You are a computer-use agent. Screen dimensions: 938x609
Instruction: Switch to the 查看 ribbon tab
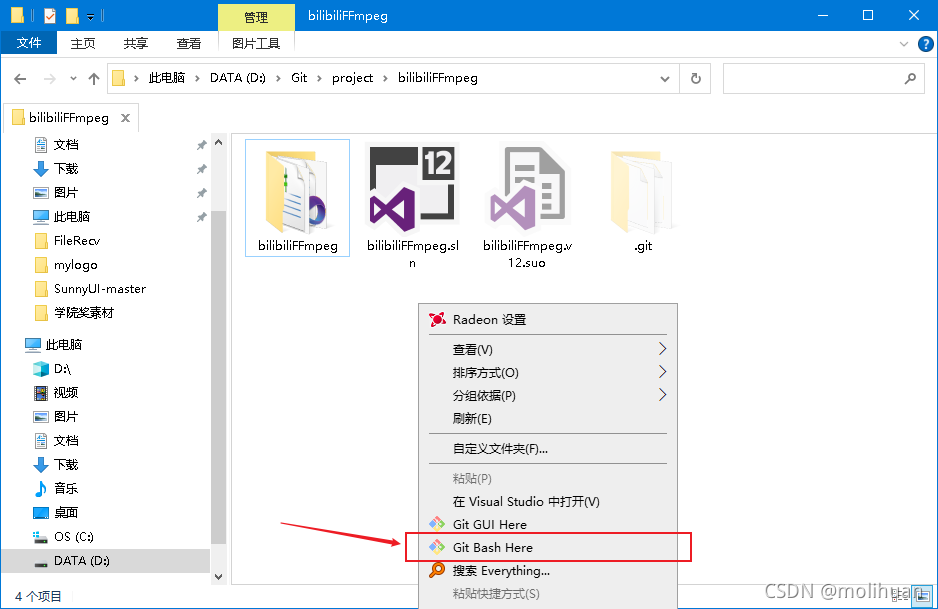[x=189, y=43]
